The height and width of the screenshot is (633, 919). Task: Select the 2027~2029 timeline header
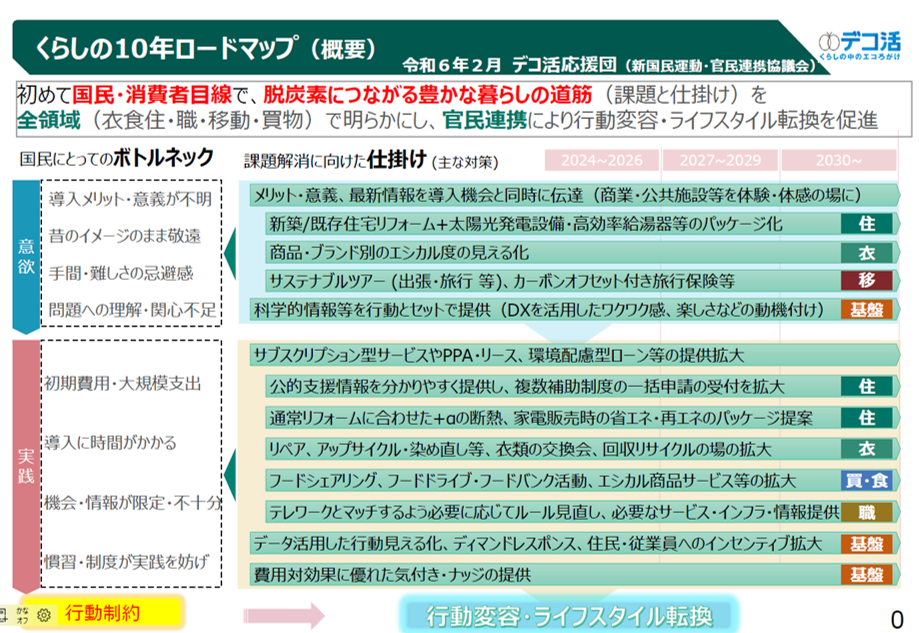click(726, 160)
